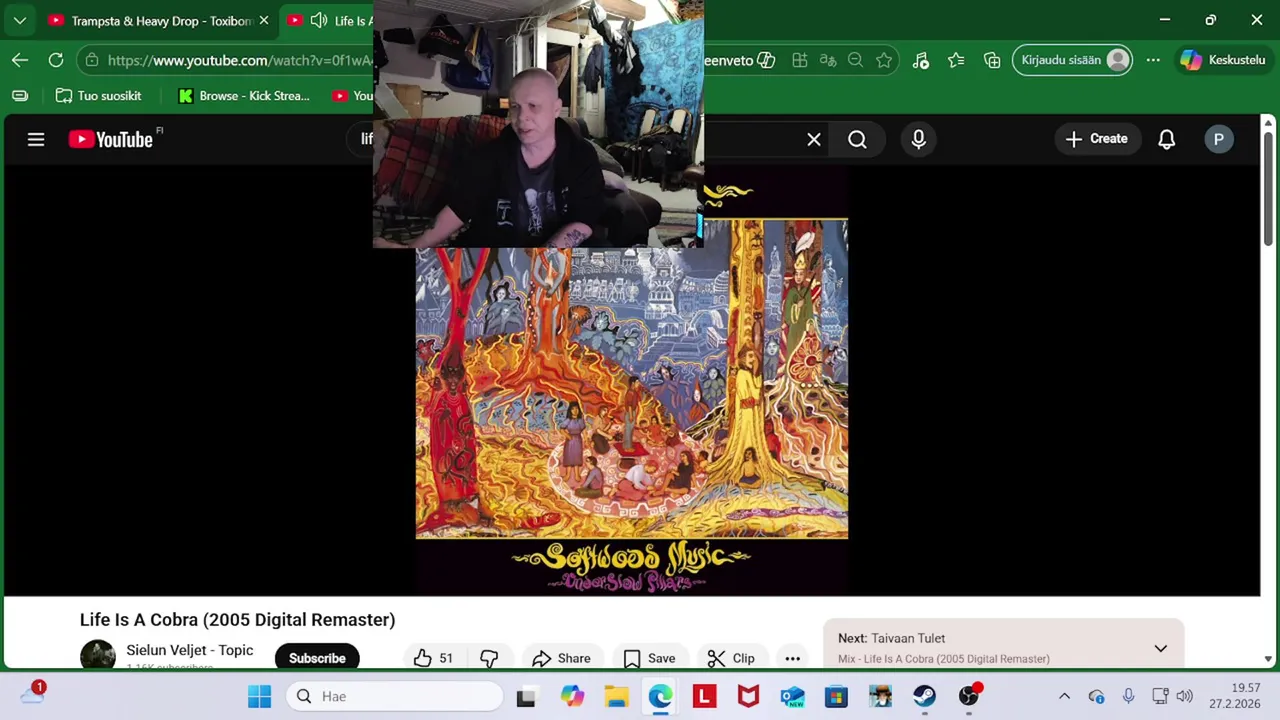The image size is (1280, 720).
Task: Click the taskbar search box Hae
Action: pyautogui.click(x=395, y=696)
